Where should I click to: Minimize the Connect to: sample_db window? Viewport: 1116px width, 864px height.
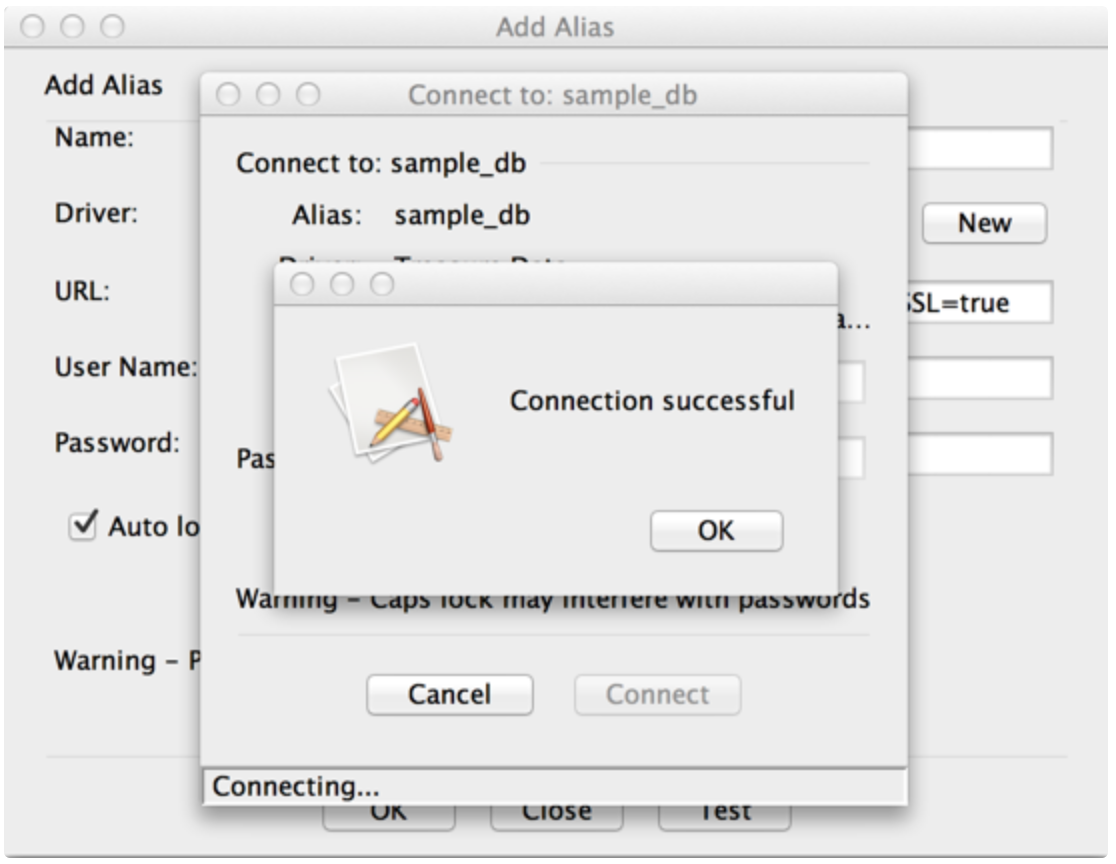tap(268, 95)
